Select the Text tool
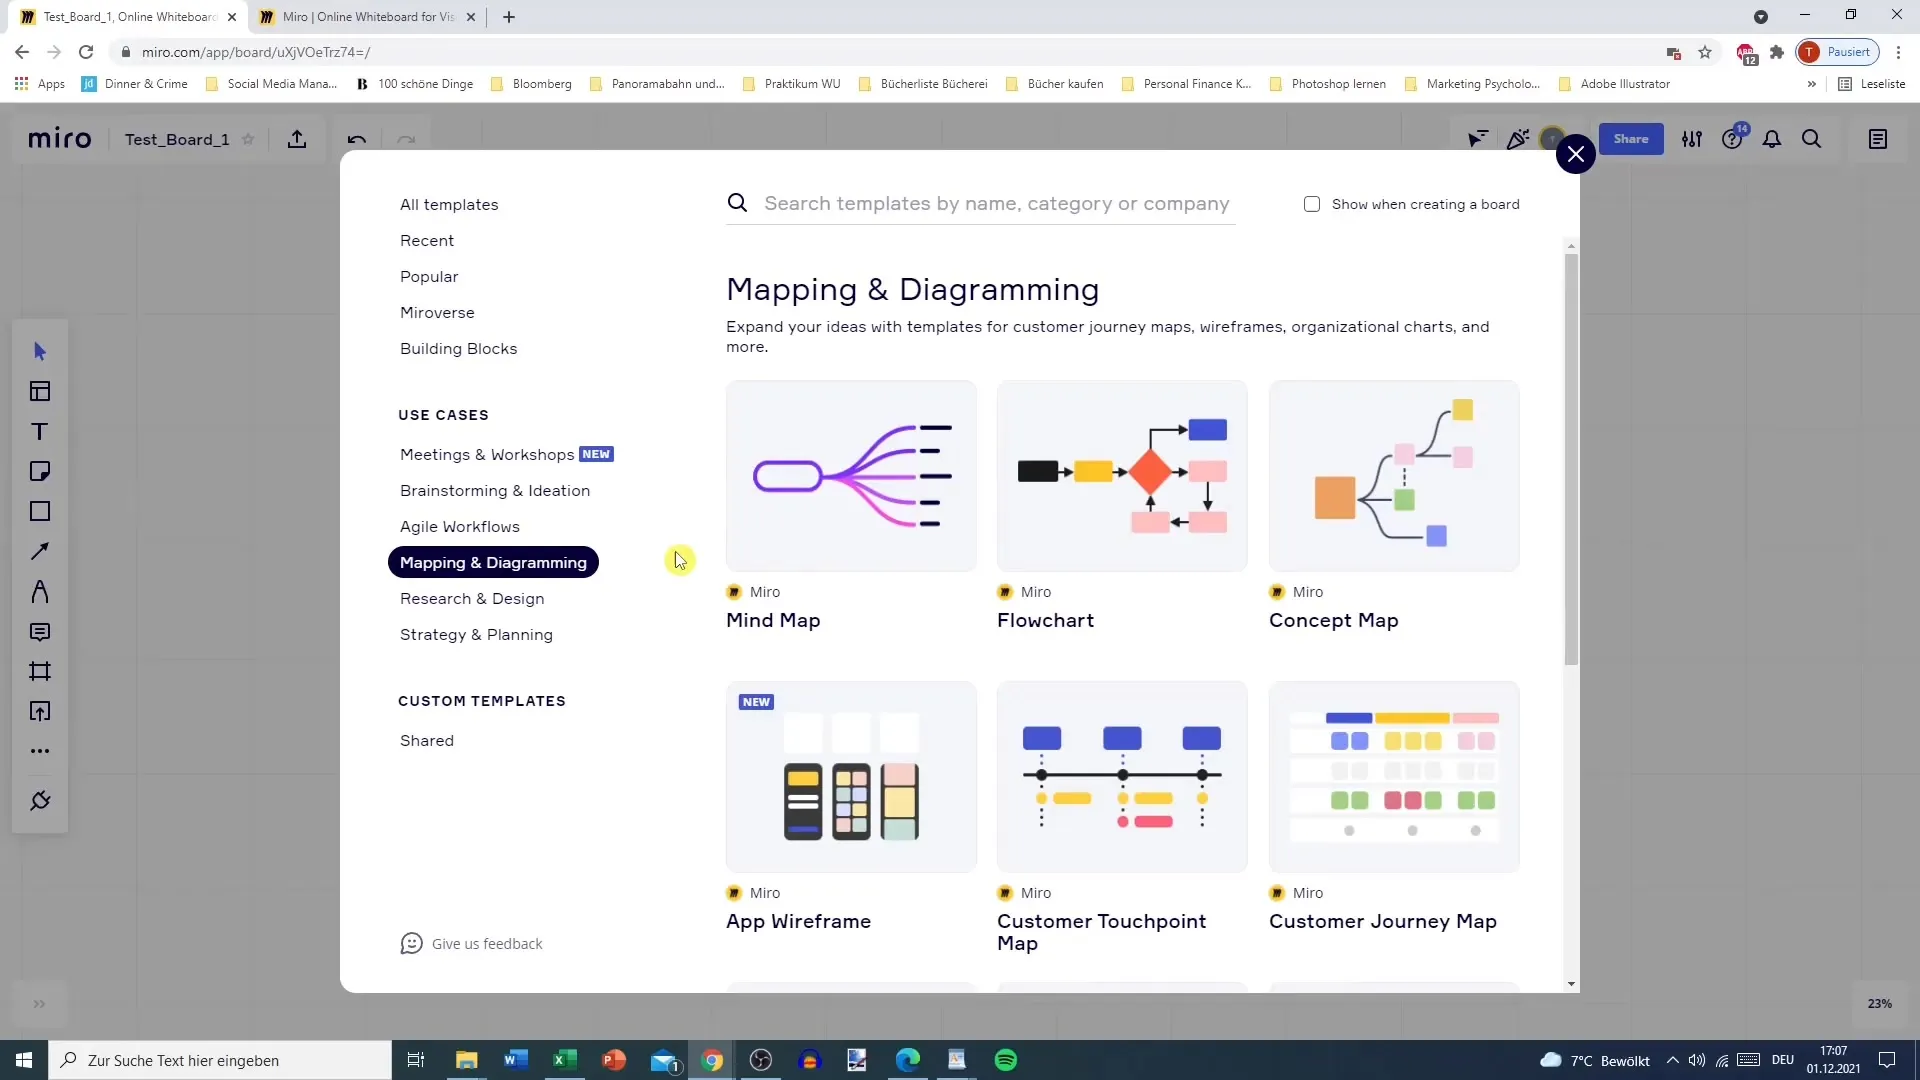Screen dimensions: 1920x1080 pos(40,431)
